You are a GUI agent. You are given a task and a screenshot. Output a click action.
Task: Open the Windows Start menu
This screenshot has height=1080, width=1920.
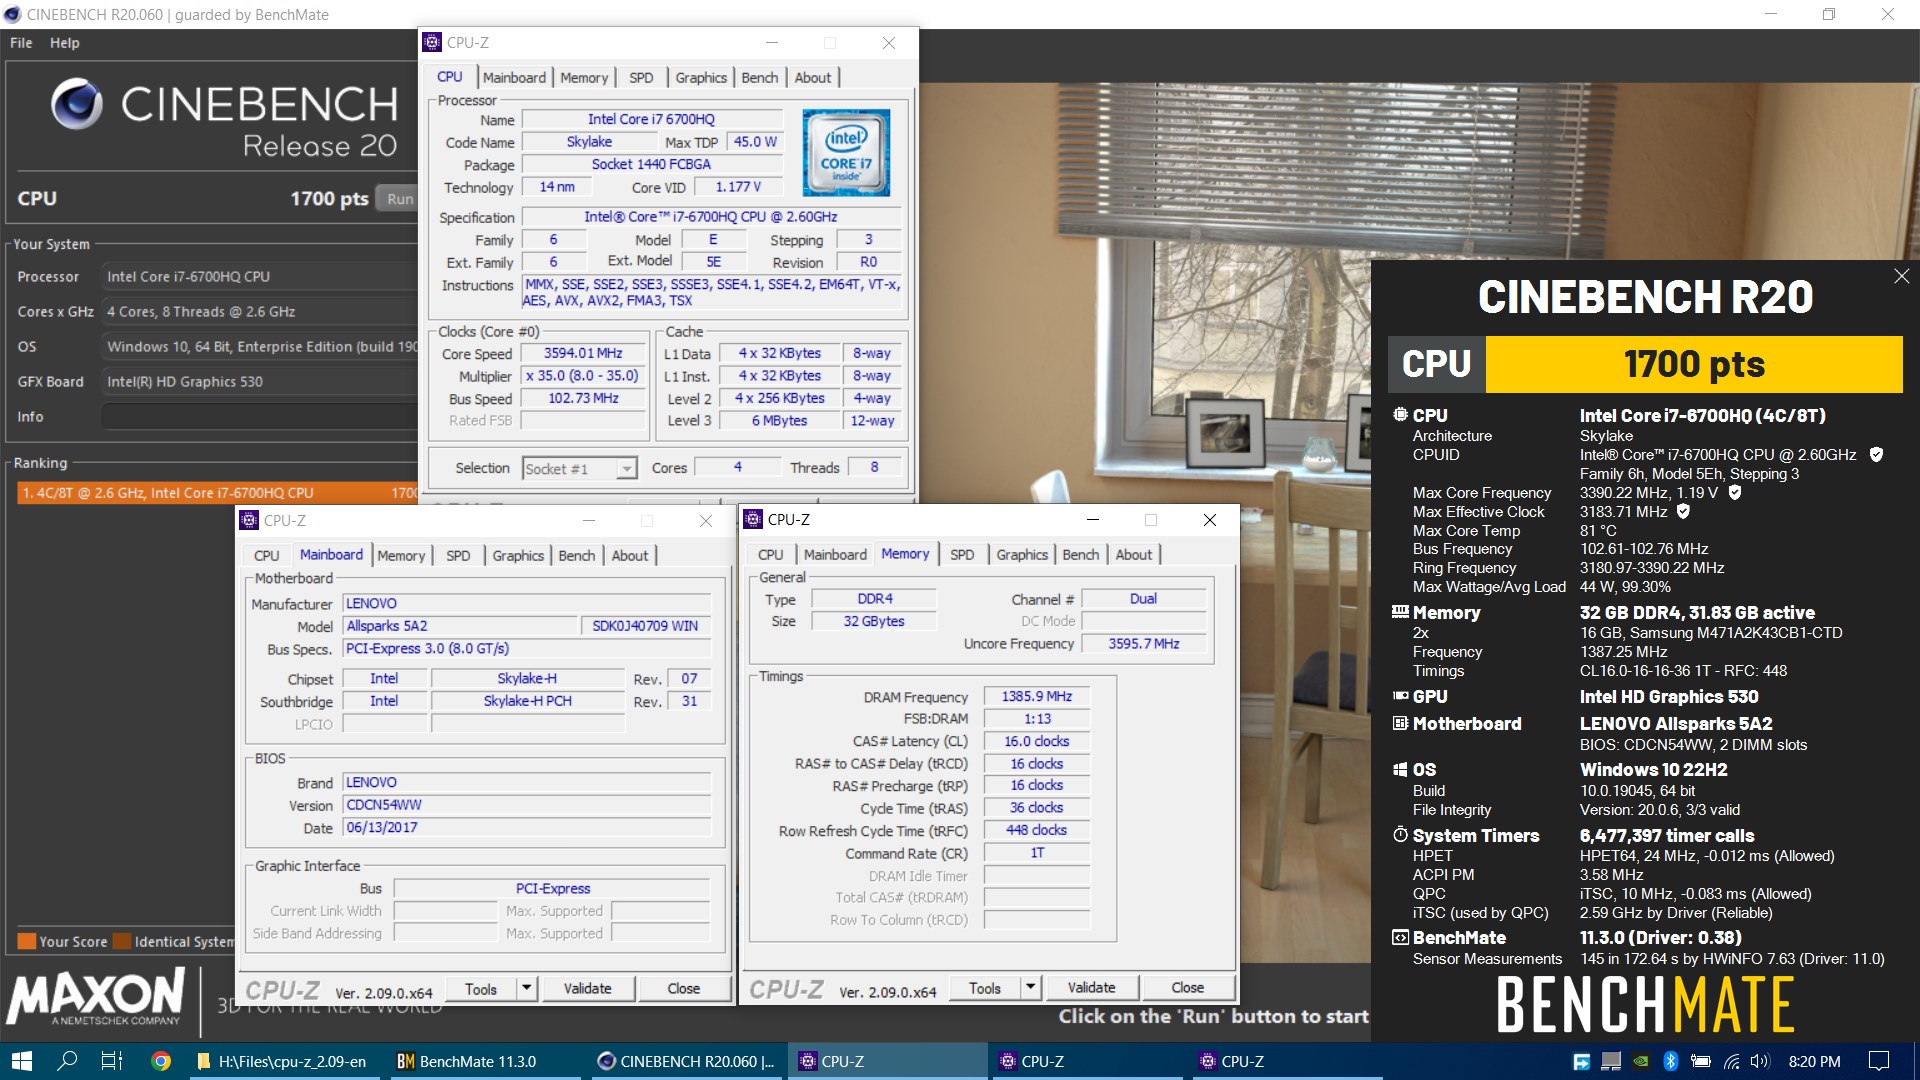click(21, 1061)
